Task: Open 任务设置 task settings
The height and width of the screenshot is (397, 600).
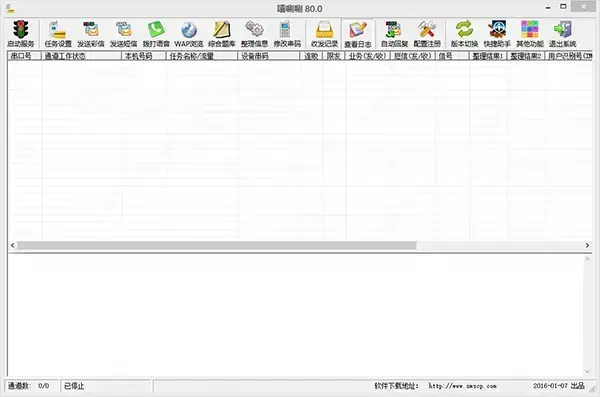Action: [58, 34]
